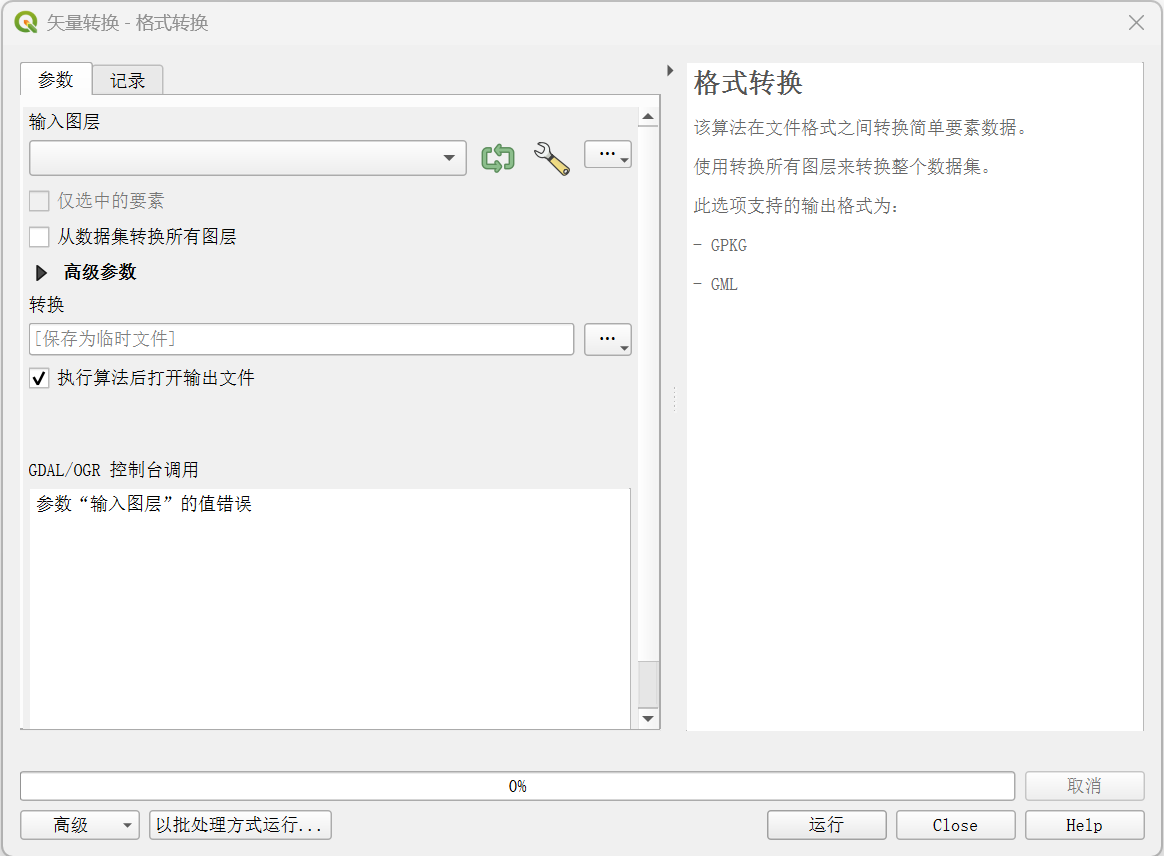Switch to the 记录 tab

127,81
